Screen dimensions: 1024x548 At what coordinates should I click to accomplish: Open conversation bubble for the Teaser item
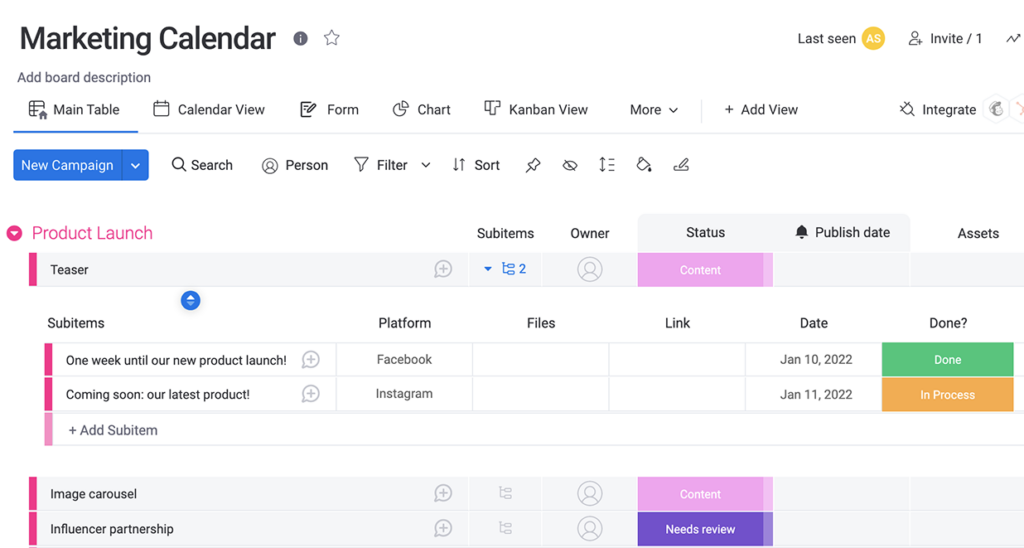click(x=443, y=269)
